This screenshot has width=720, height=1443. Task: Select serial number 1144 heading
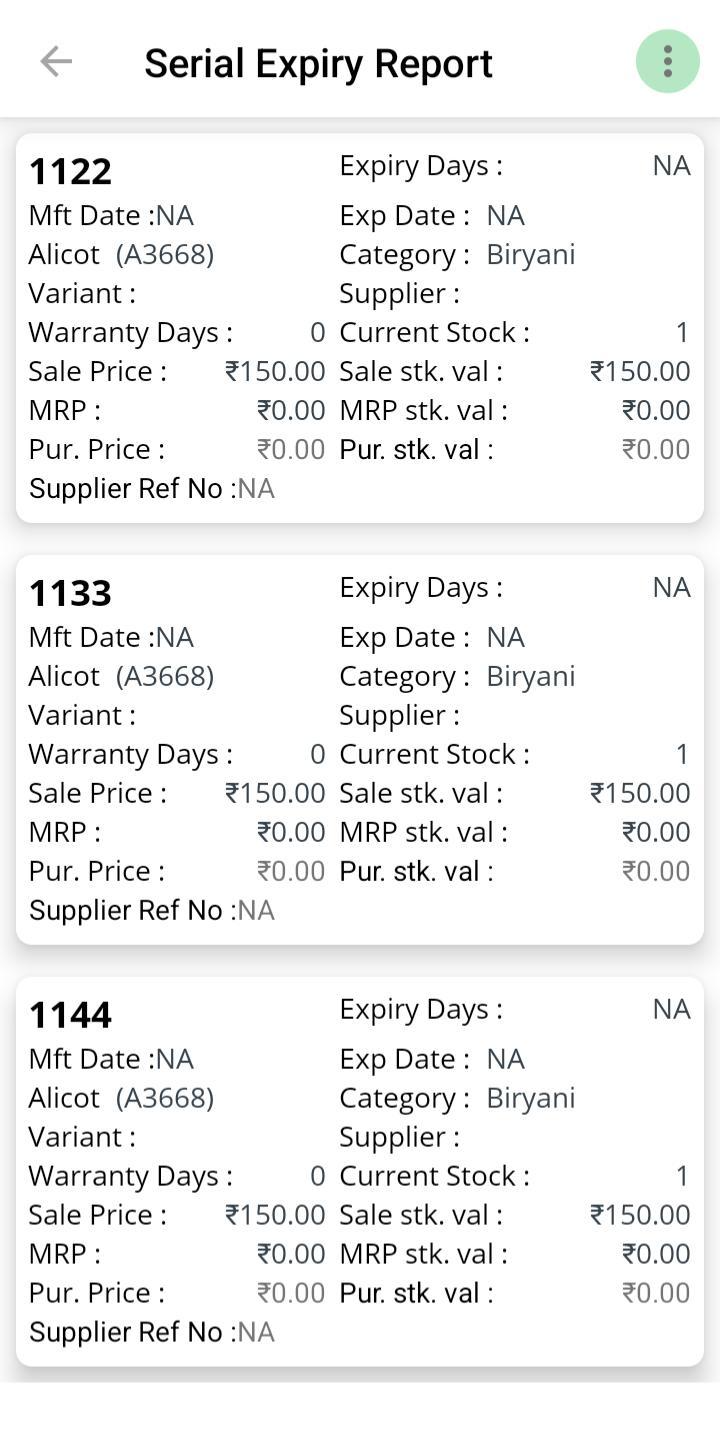point(70,1016)
